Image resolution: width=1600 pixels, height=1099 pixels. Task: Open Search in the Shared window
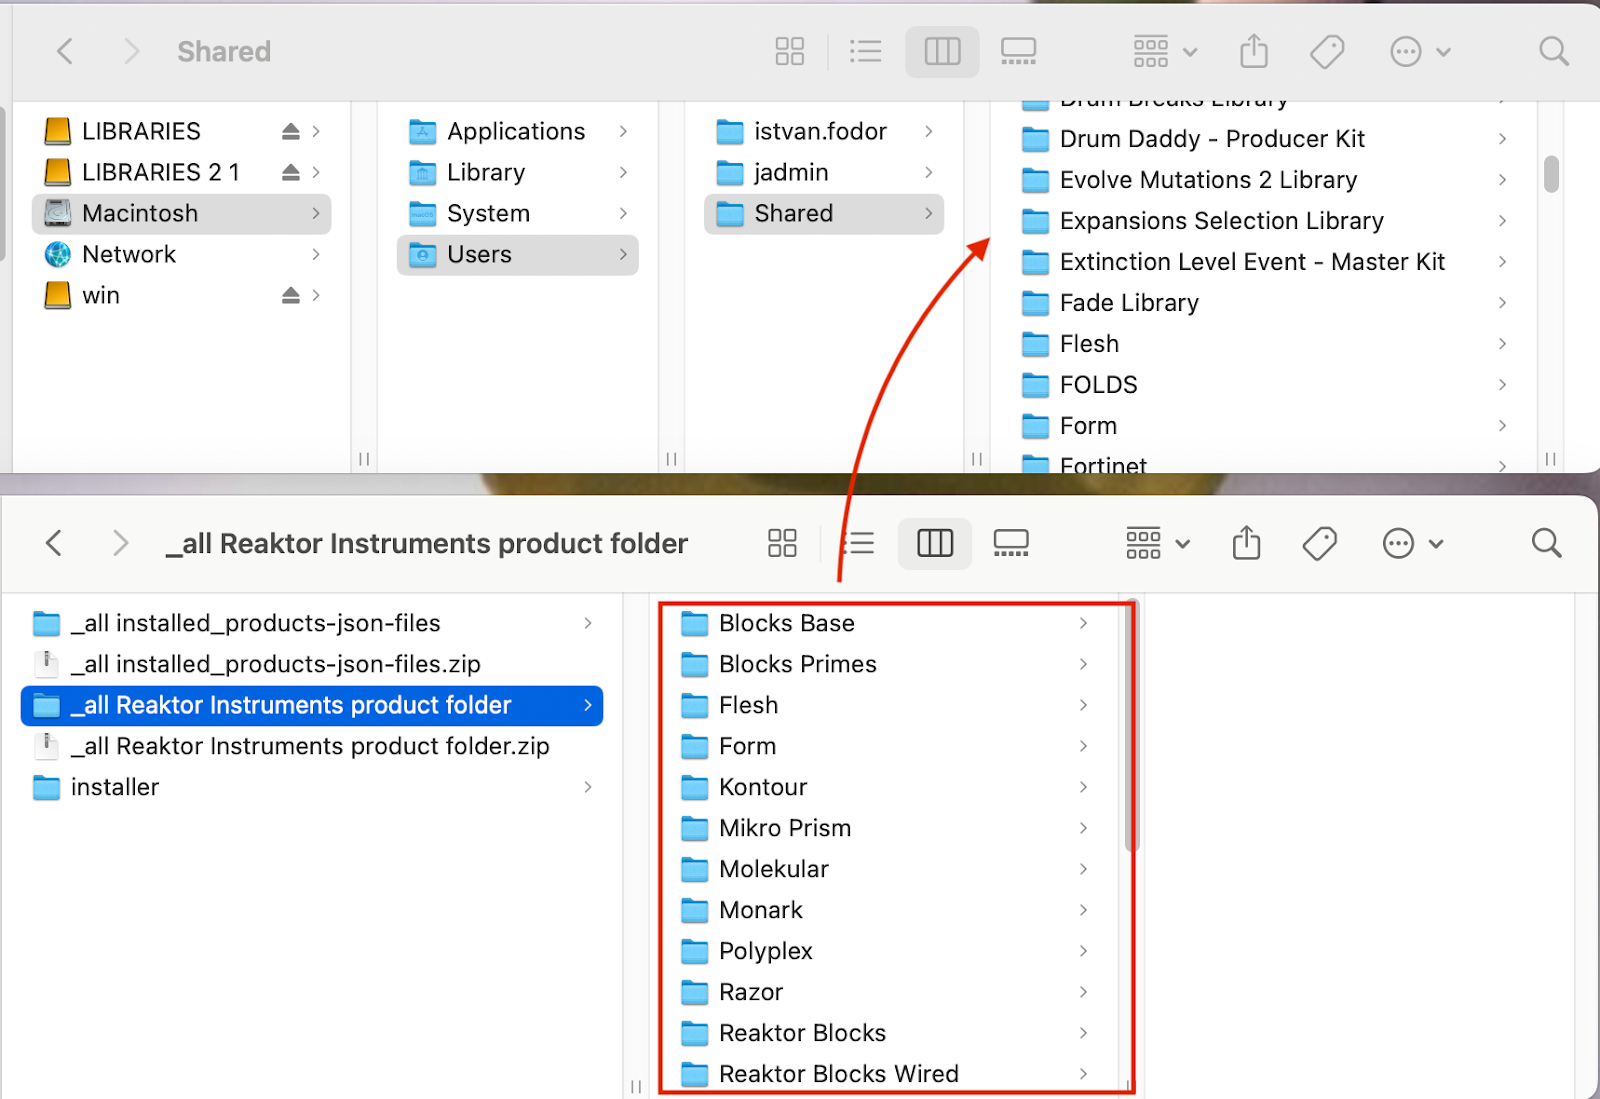tap(1553, 51)
